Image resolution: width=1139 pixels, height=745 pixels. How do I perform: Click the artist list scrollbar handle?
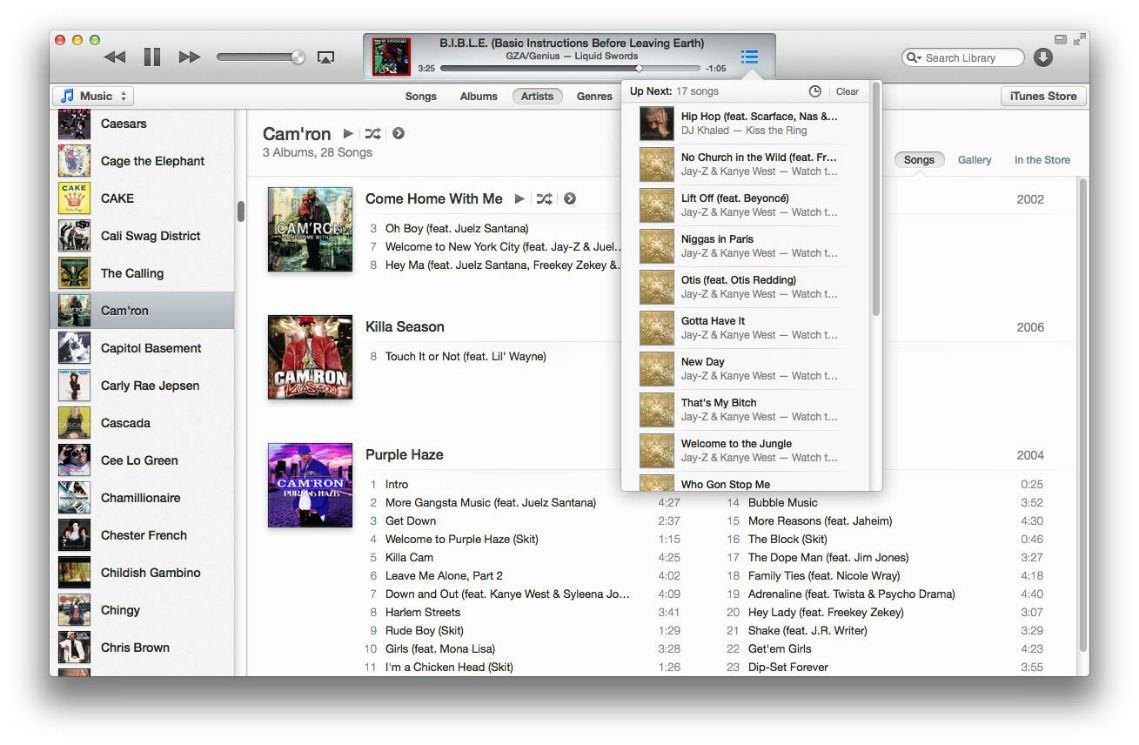[x=240, y=211]
